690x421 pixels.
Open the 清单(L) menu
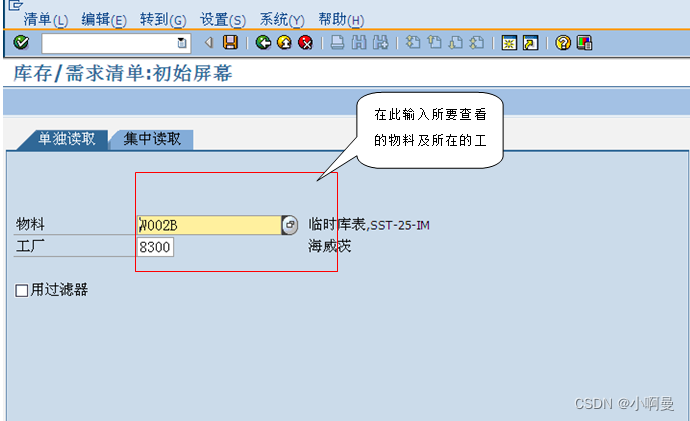click(46, 20)
